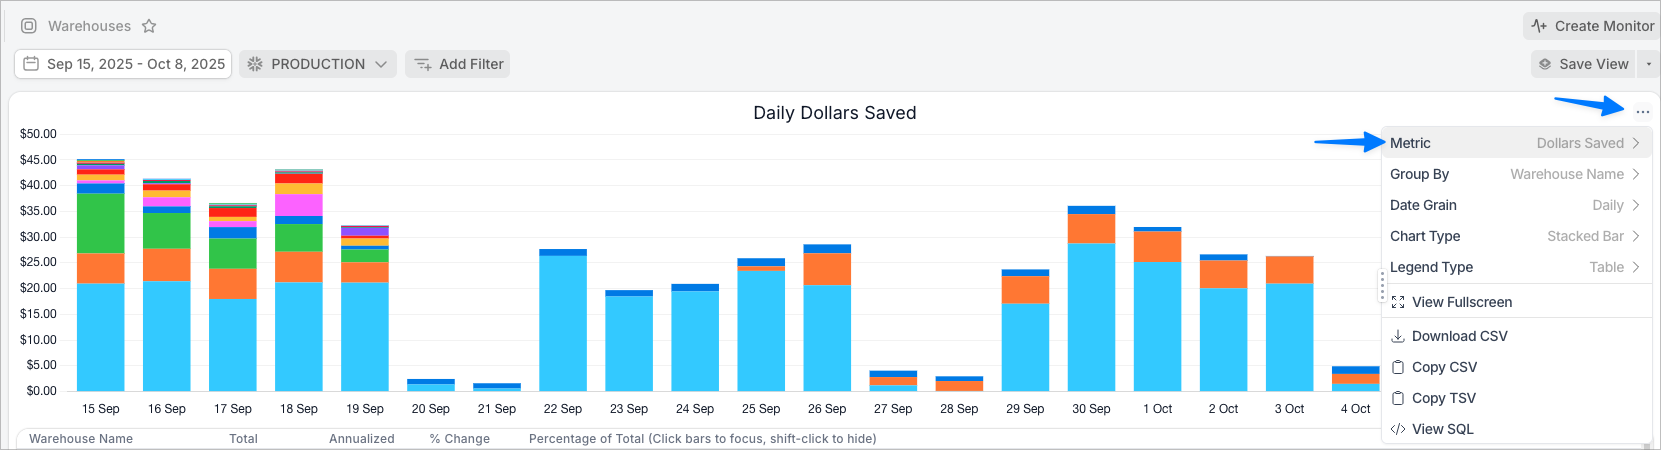
Task: Open the Chart Type submenu
Action: click(x=1516, y=236)
